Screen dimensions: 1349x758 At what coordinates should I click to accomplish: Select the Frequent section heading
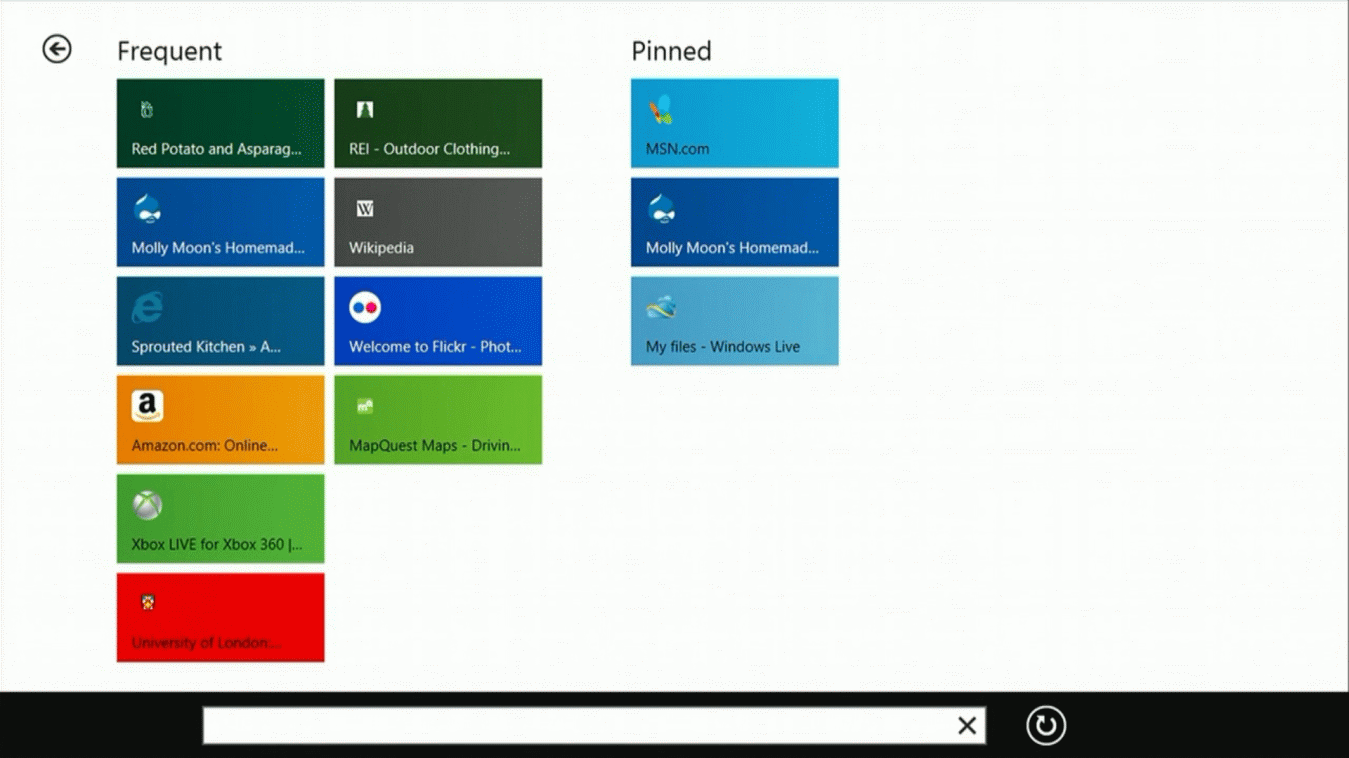(169, 51)
